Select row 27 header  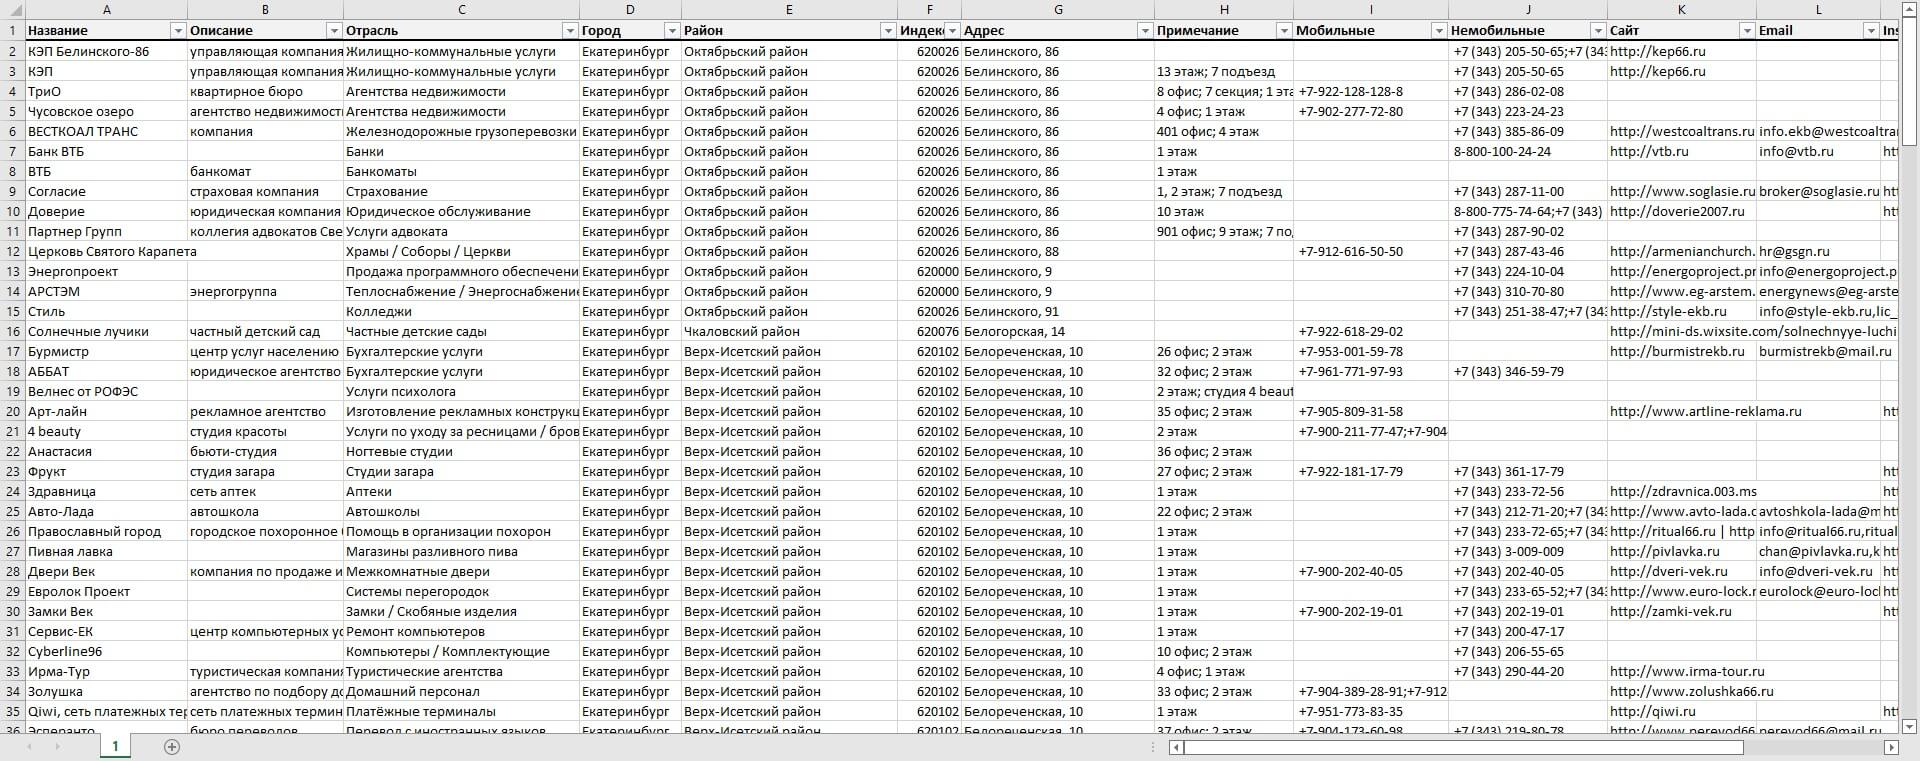tap(12, 551)
